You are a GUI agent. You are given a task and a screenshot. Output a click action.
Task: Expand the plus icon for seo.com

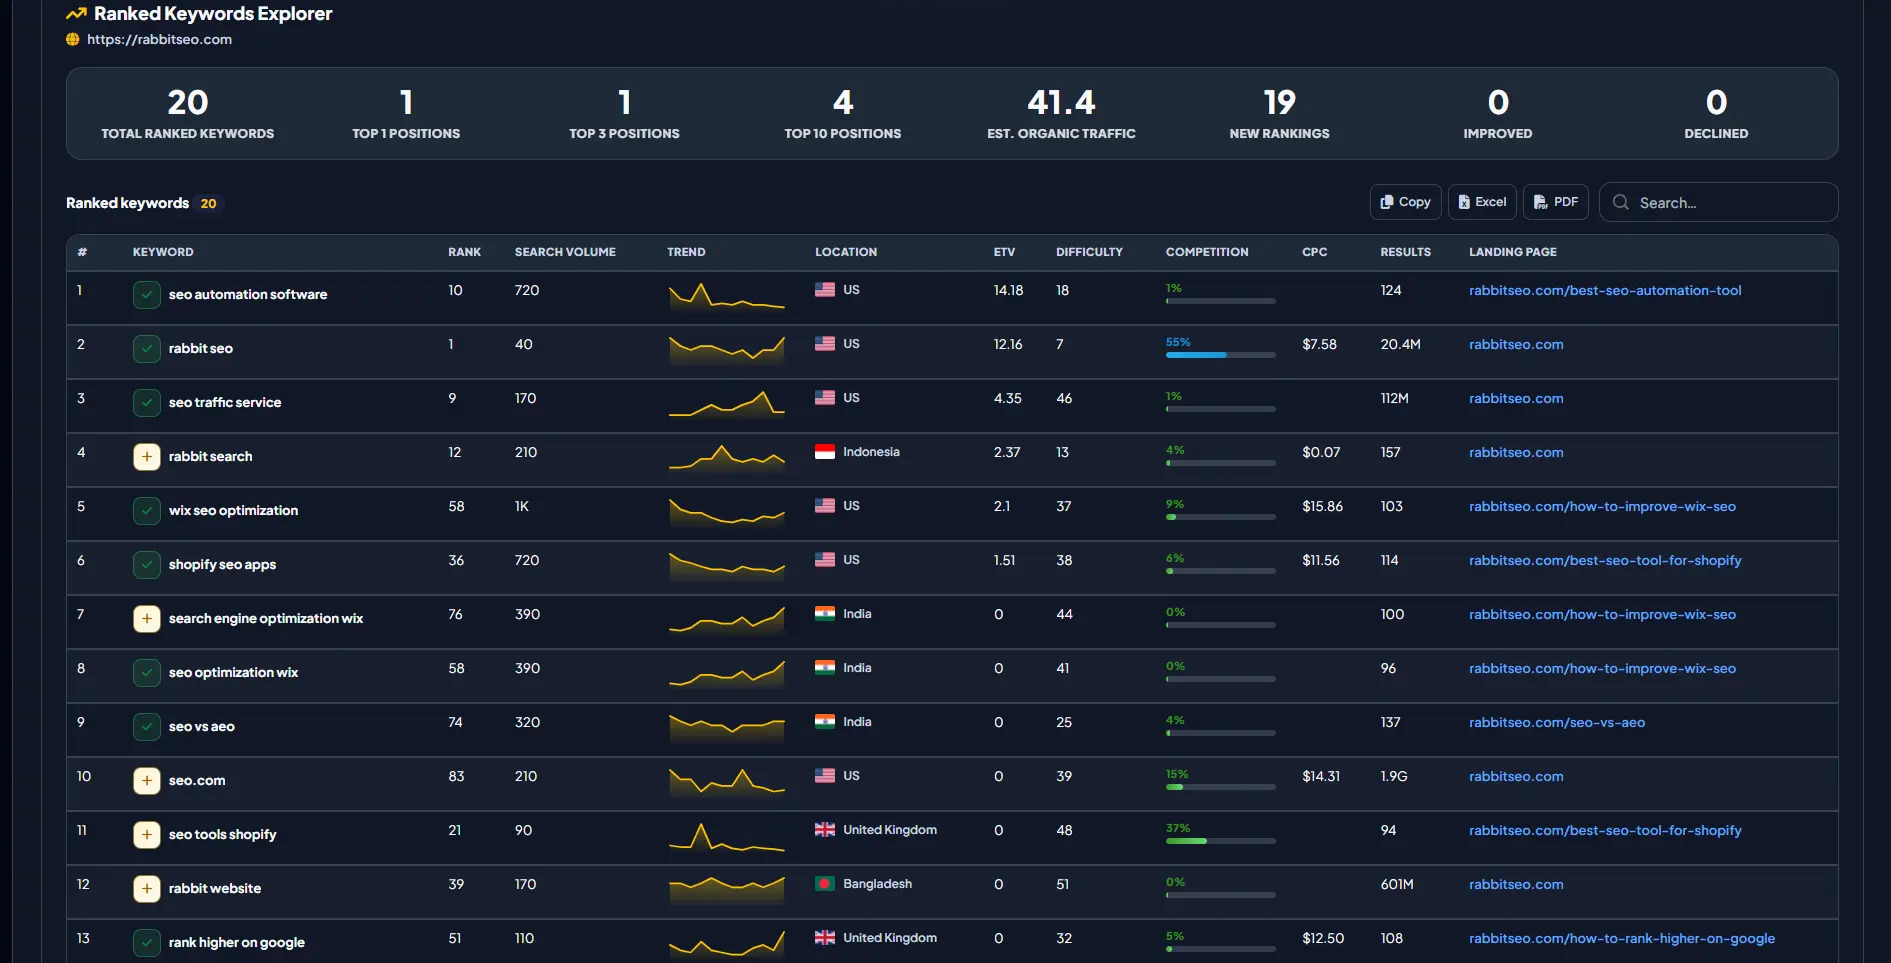point(147,781)
